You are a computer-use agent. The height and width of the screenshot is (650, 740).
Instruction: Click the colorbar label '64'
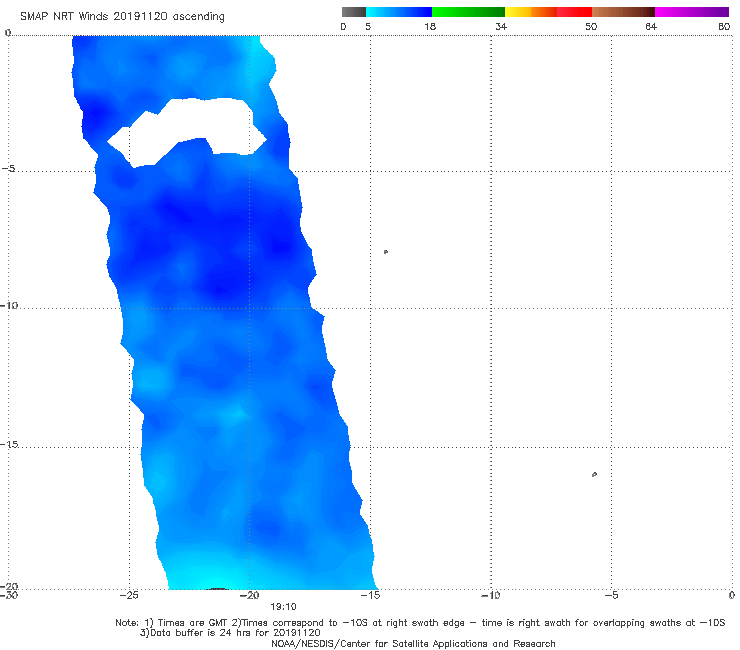(x=651, y=26)
